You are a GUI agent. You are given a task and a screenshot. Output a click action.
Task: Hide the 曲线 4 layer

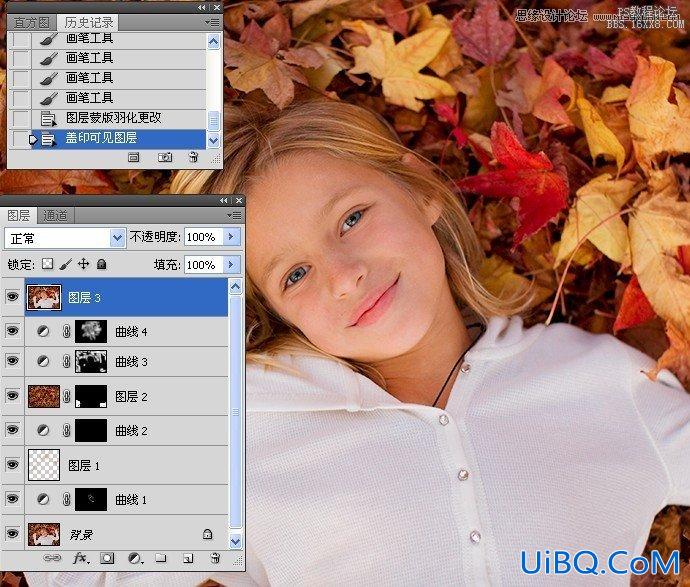point(12,330)
